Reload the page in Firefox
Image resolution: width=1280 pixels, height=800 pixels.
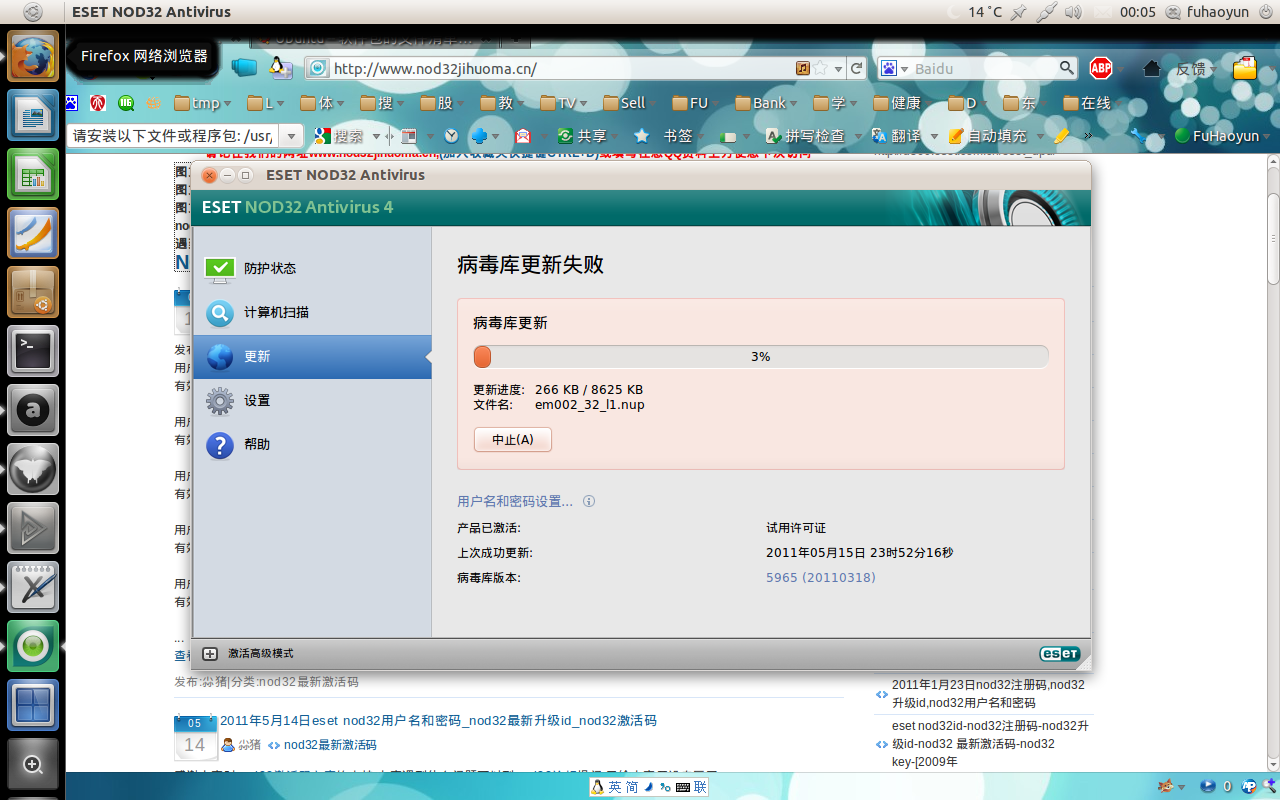click(x=856, y=68)
